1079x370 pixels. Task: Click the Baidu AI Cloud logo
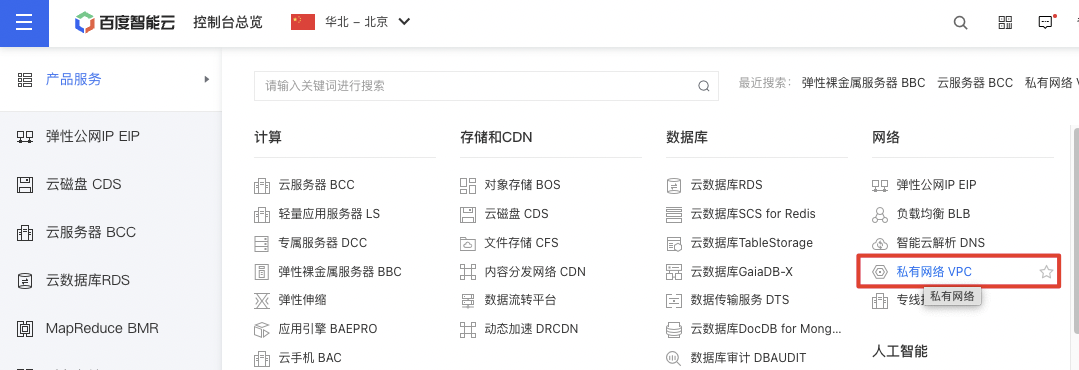click(x=125, y=23)
